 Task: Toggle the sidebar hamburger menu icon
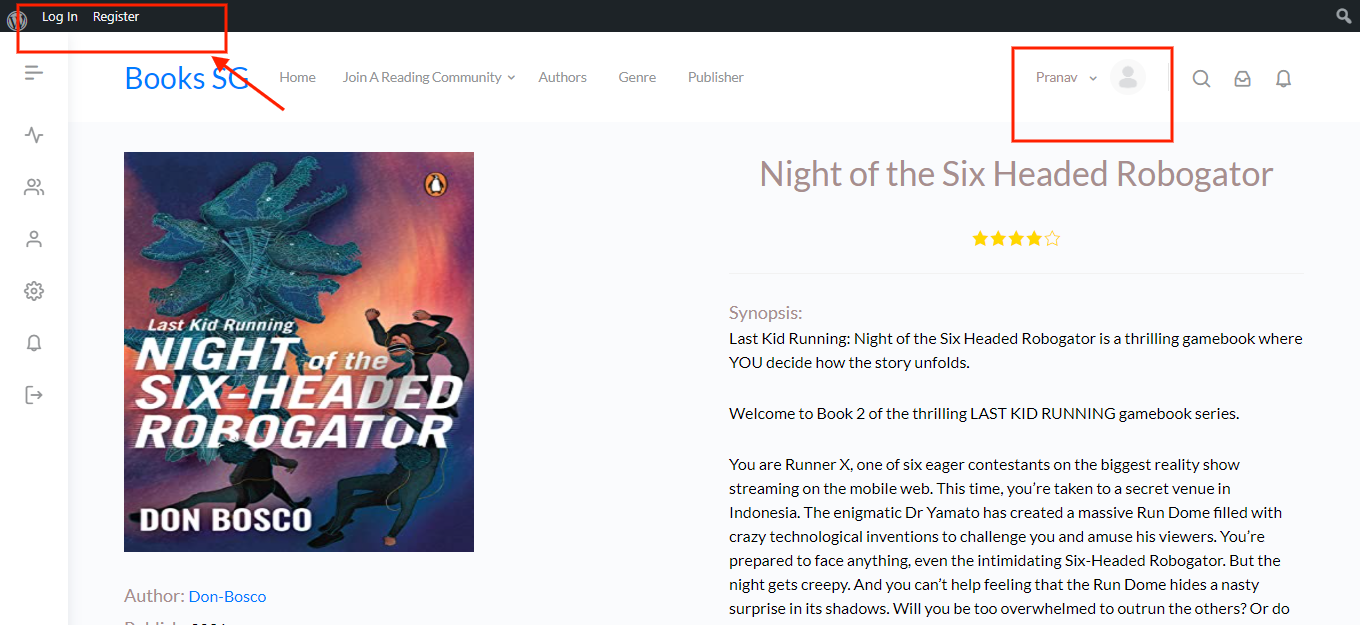coord(34,72)
